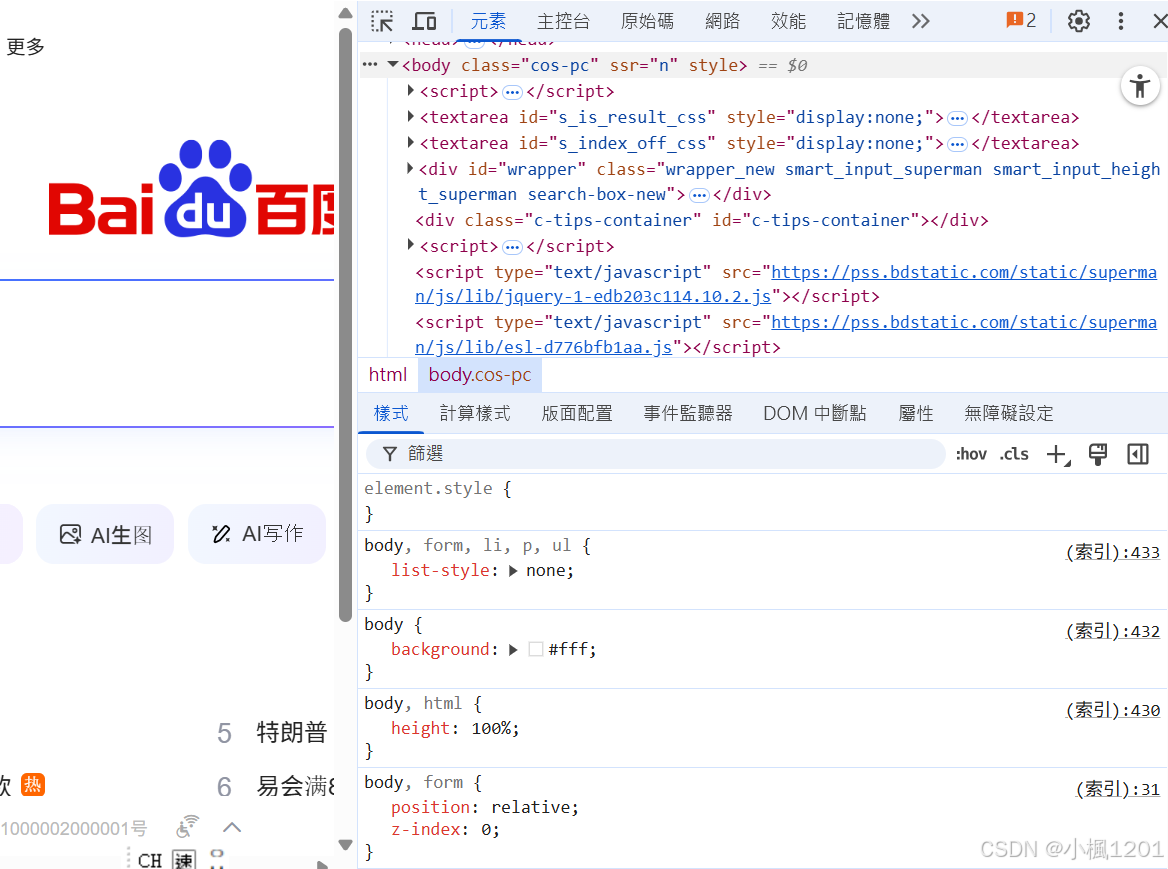
Task: Select the 版面配置 subtab
Action: click(x=577, y=413)
